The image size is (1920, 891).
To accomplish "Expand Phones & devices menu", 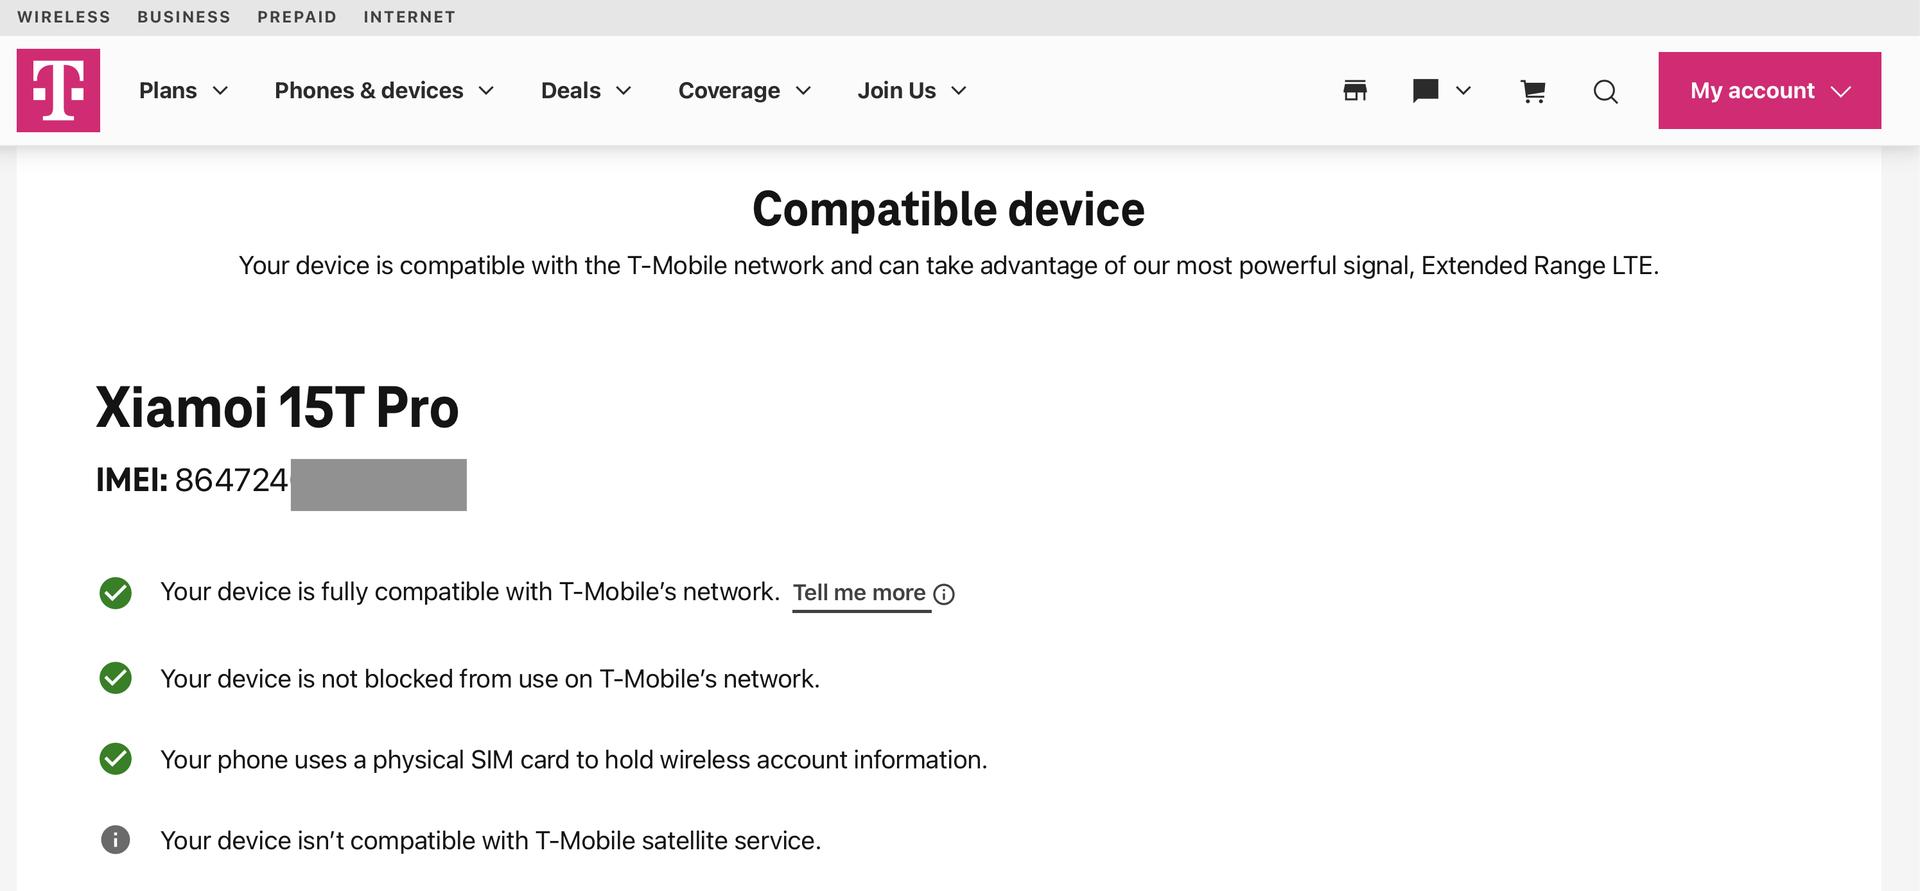I will [x=384, y=91].
